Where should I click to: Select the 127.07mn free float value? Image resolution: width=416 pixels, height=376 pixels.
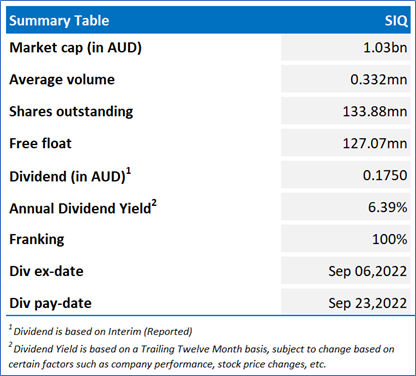tap(375, 143)
